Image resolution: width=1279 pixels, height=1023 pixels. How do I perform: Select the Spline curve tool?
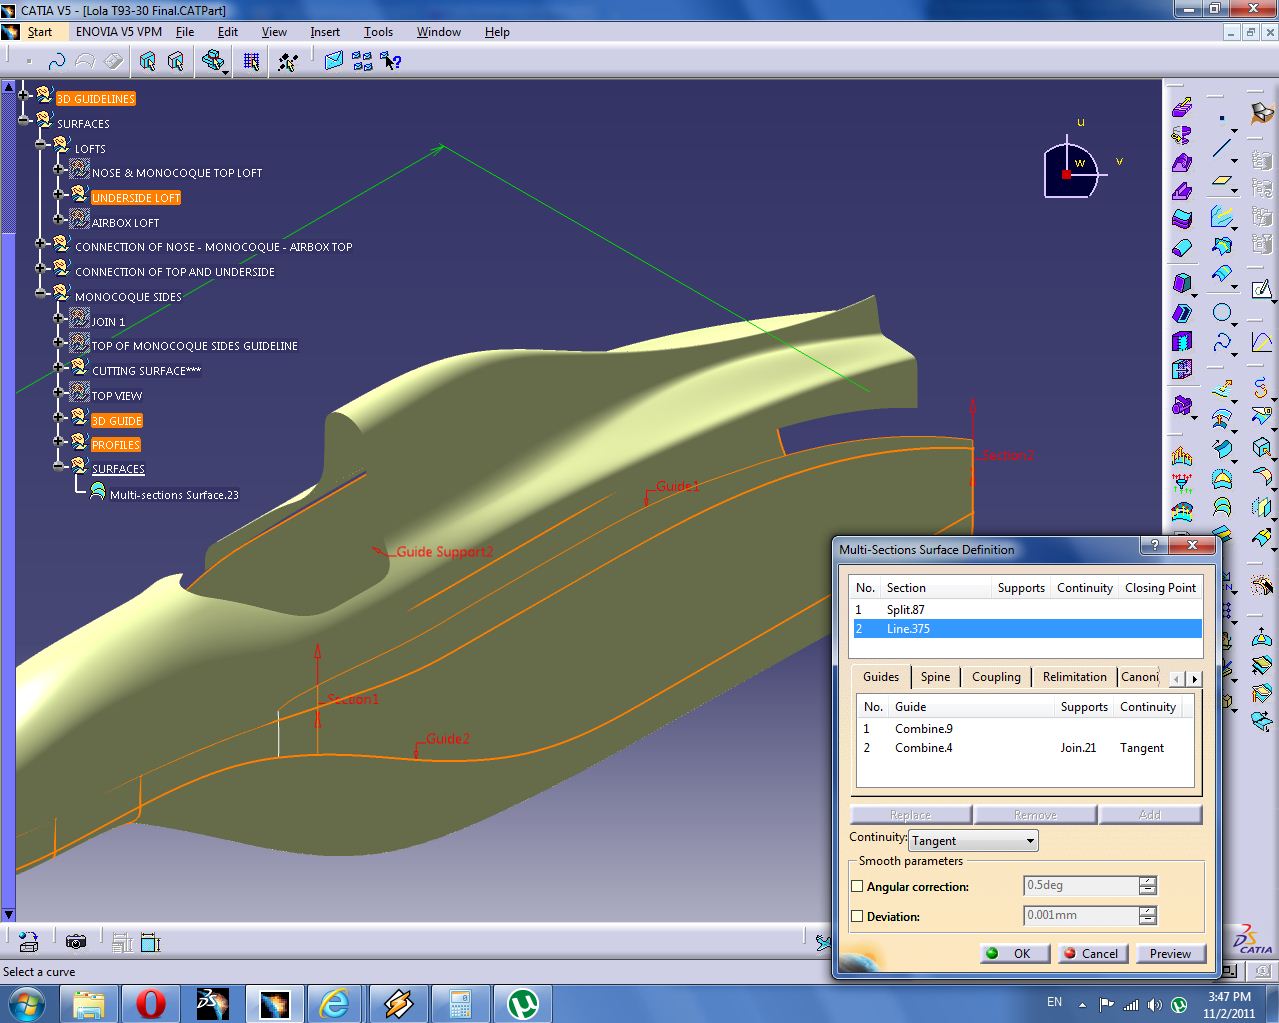[x=1223, y=340]
